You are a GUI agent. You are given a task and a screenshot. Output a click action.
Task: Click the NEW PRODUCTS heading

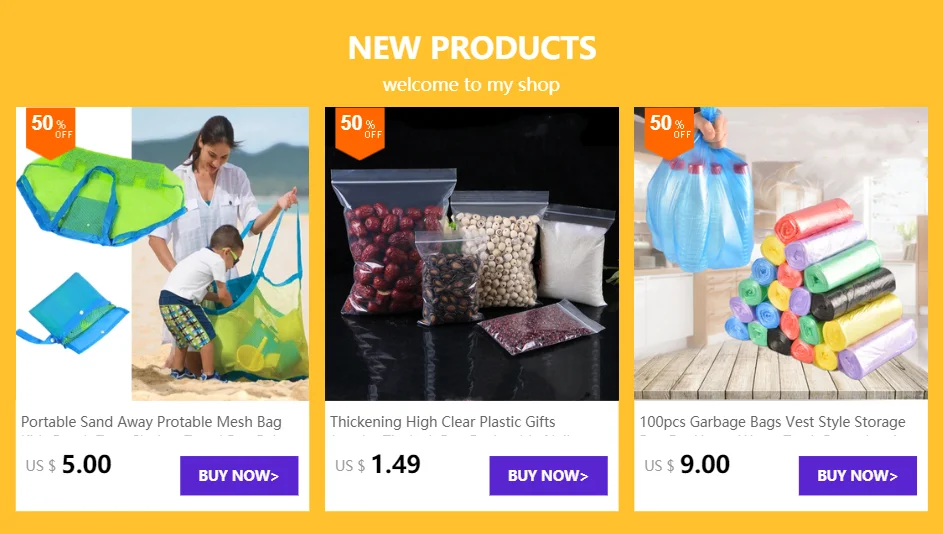point(472,48)
